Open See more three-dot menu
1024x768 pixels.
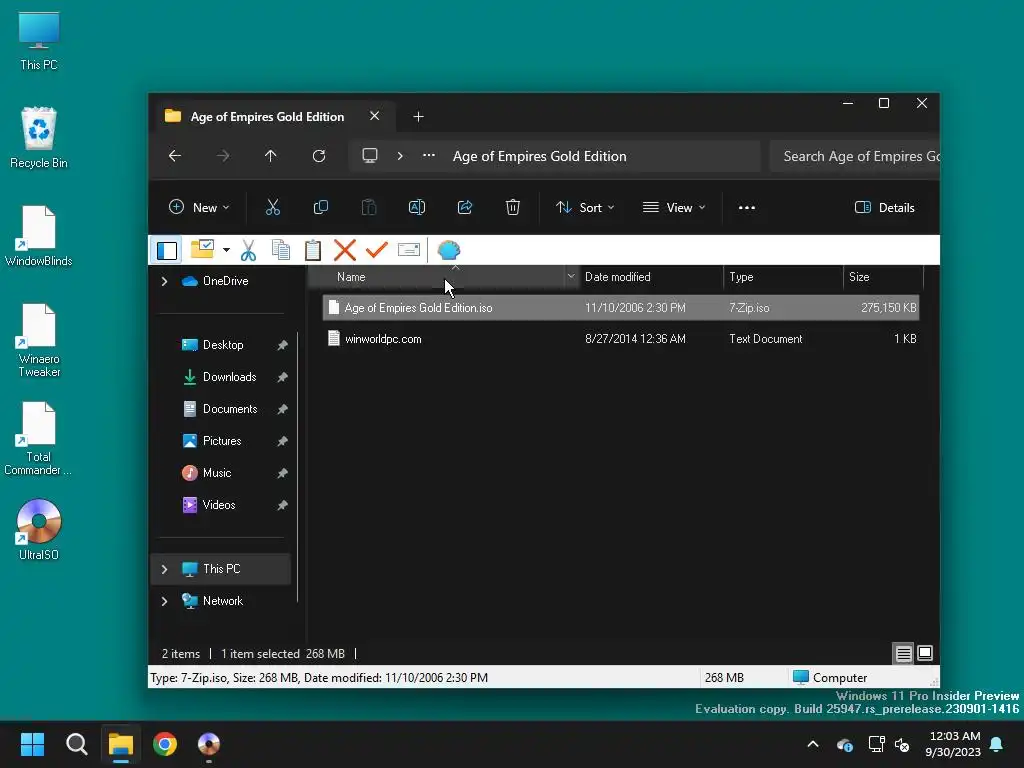point(746,208)
